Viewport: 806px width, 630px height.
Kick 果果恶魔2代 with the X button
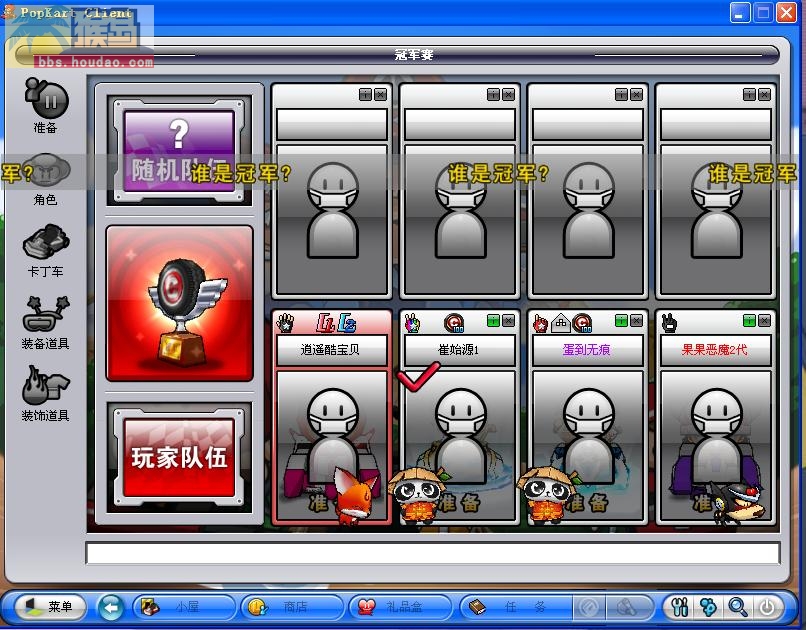764,321
